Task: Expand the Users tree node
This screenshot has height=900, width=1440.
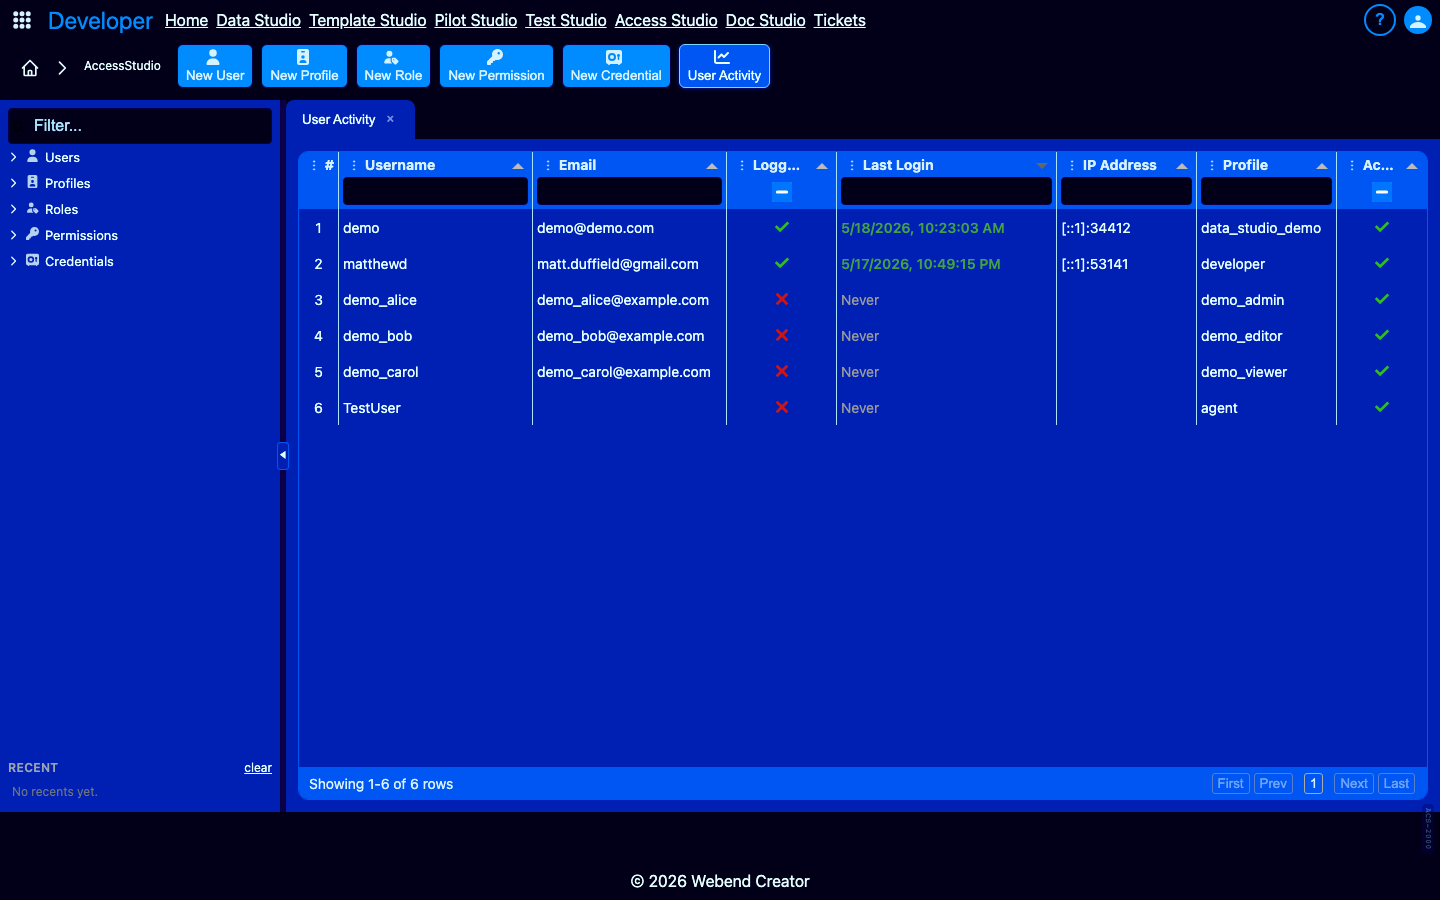Action: click(13, 157)
